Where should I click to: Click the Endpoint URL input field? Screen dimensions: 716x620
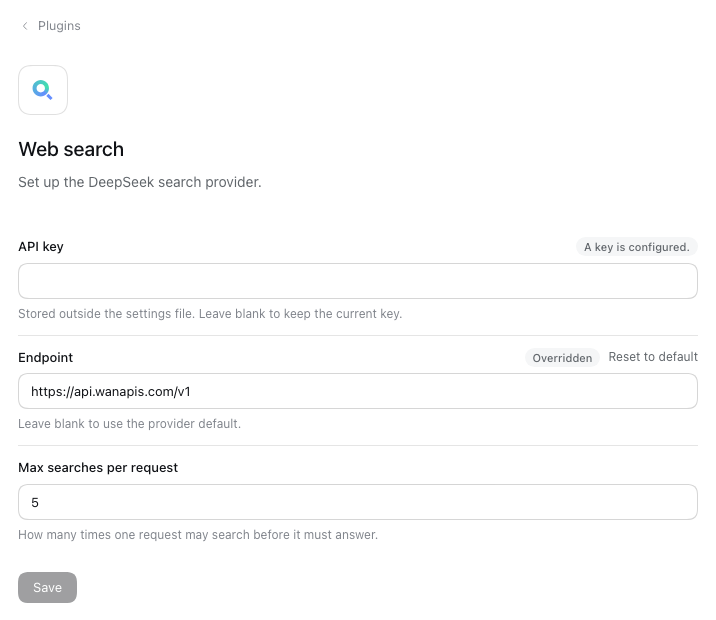pyautogui.click(x=358, y=391)
